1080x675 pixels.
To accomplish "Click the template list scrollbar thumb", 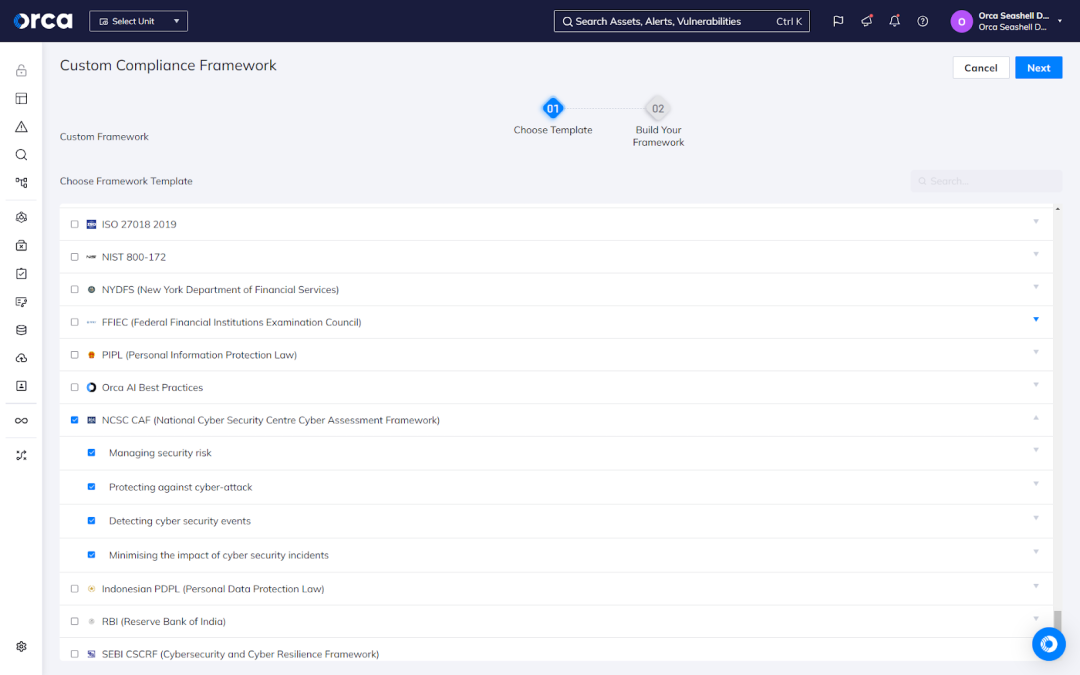I will click(1057, 620).
